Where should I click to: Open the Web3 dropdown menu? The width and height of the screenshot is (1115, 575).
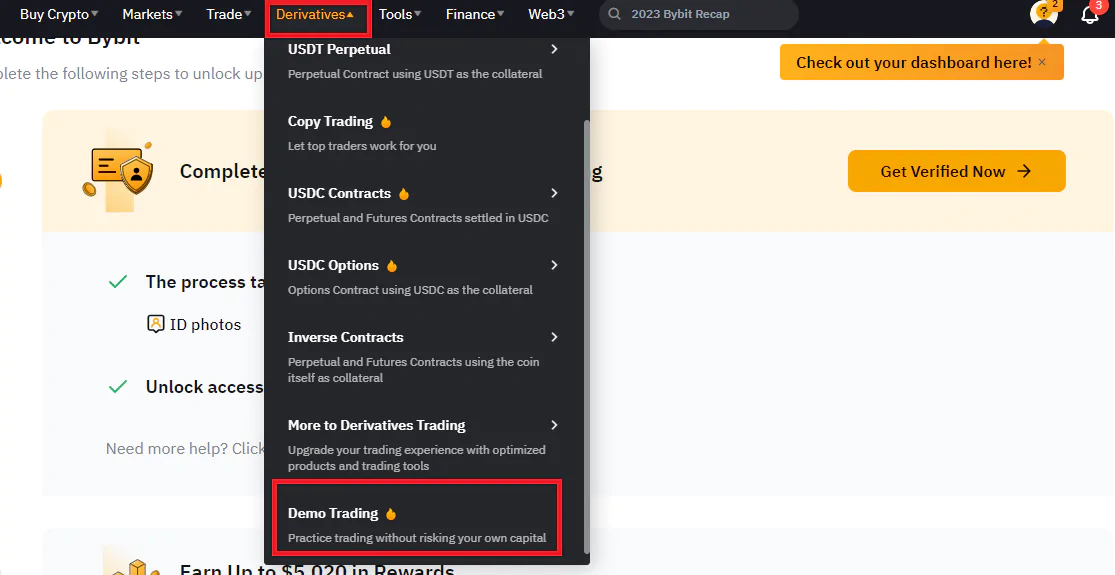tap(551, 14)
